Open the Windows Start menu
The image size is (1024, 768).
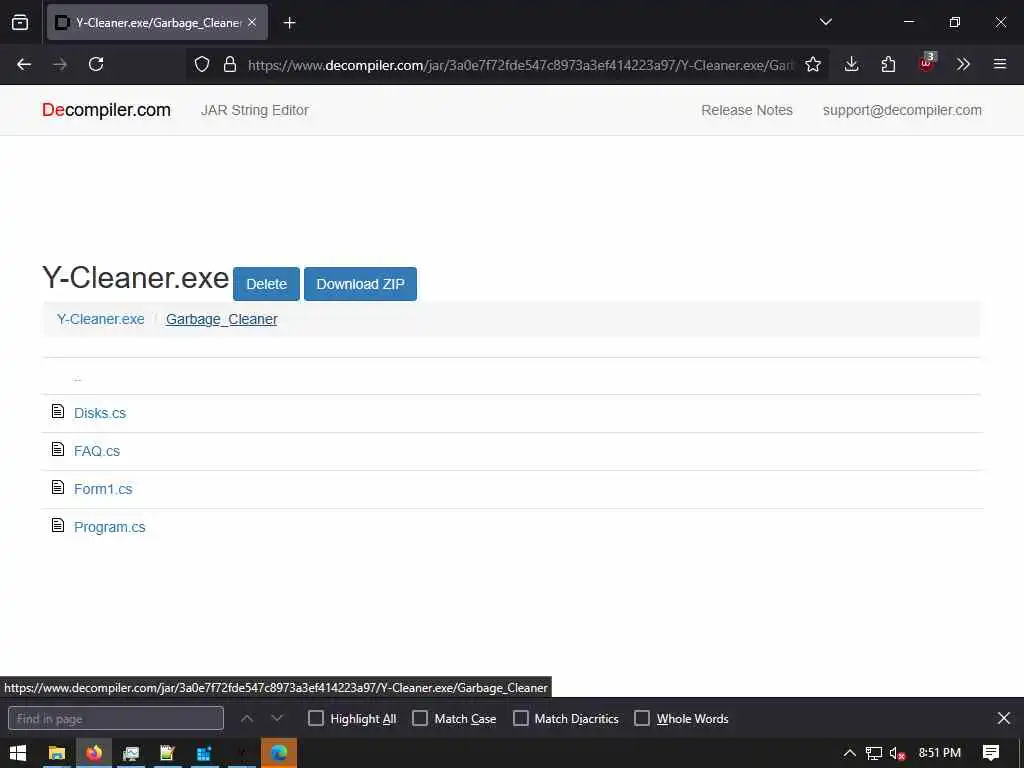(x=18, y=753)
